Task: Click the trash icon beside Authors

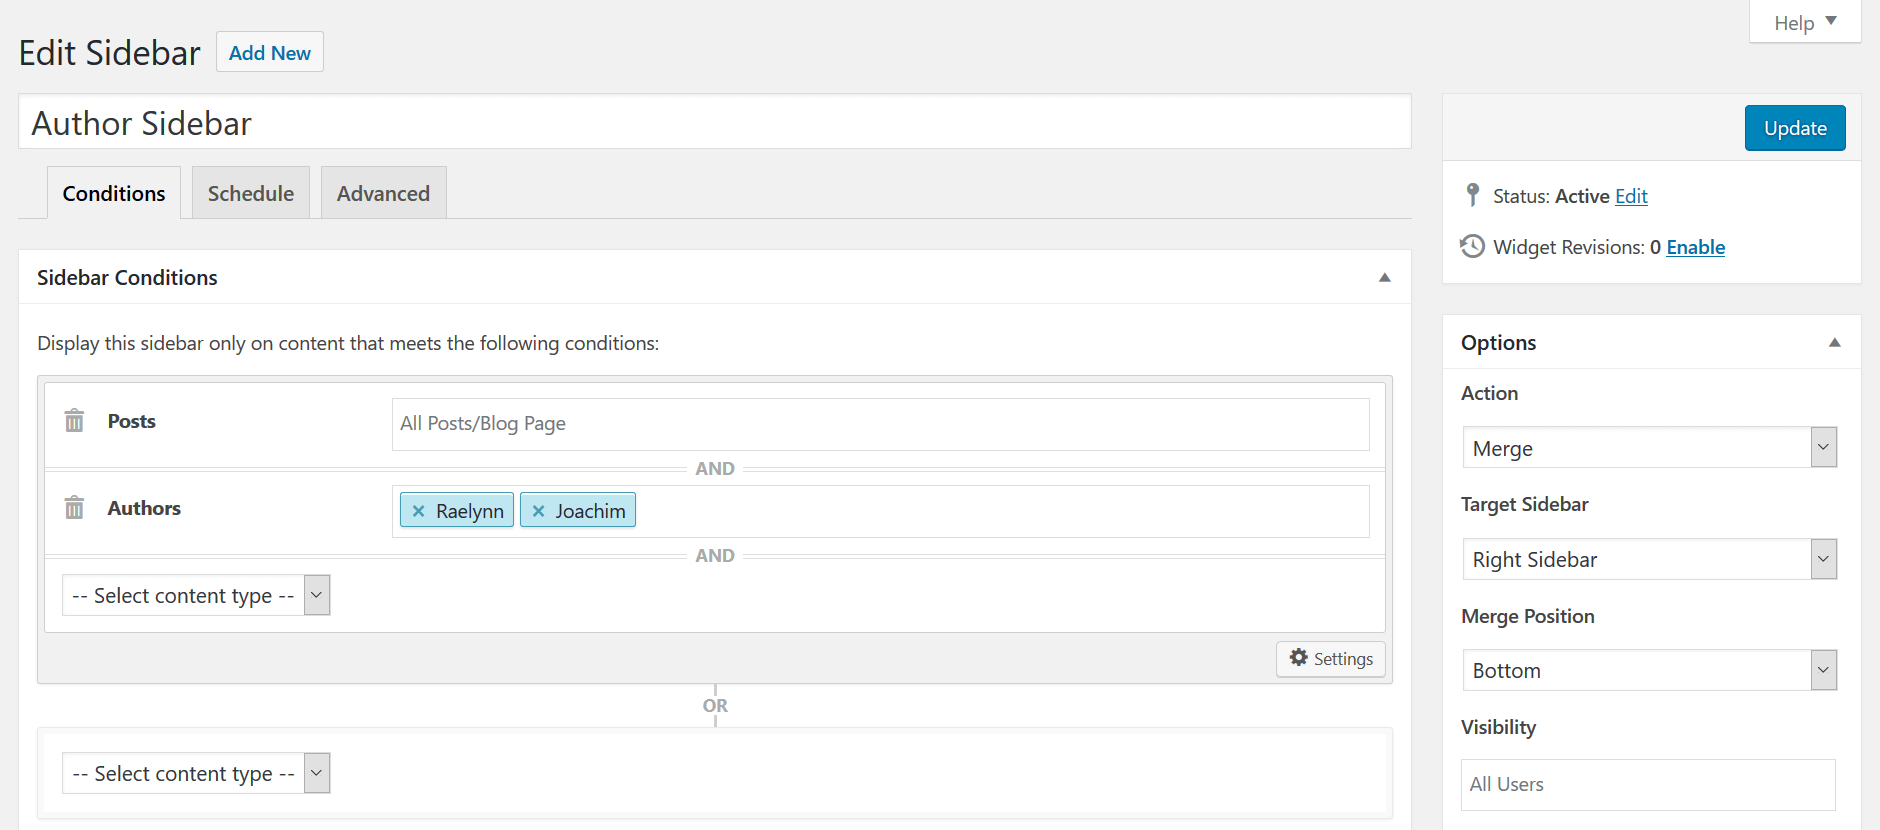Action: pos(74,508)
